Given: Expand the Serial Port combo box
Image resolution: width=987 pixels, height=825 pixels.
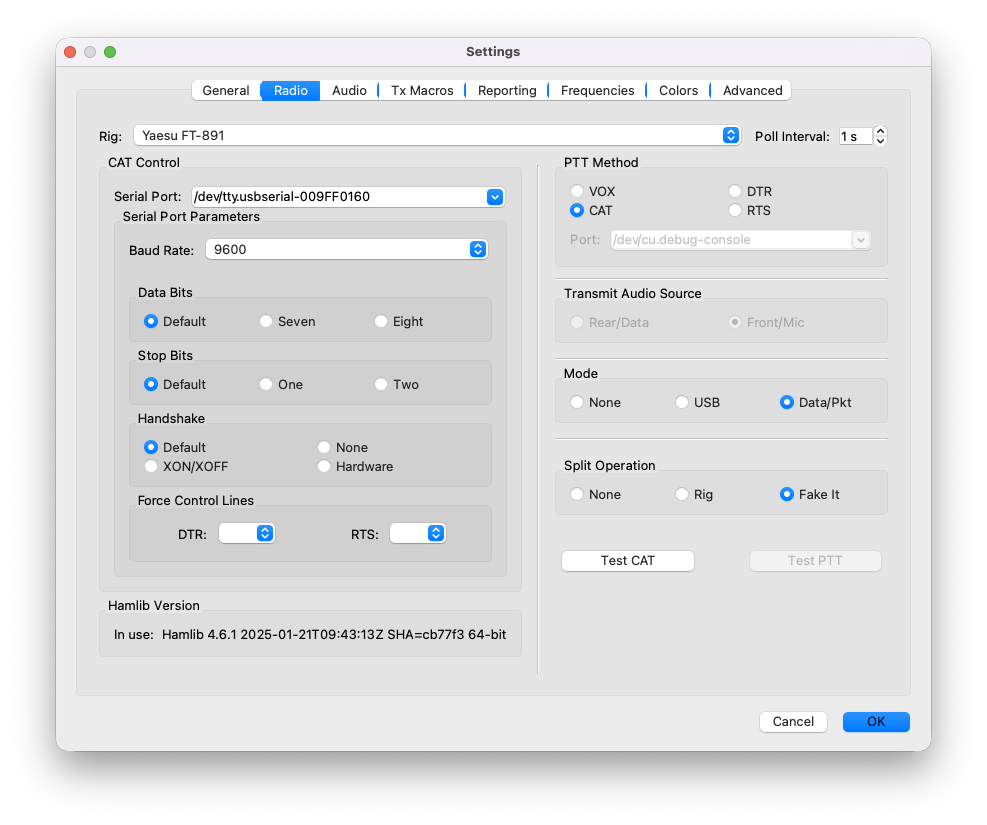Looking at the screenshot, I should click(494, 197).
